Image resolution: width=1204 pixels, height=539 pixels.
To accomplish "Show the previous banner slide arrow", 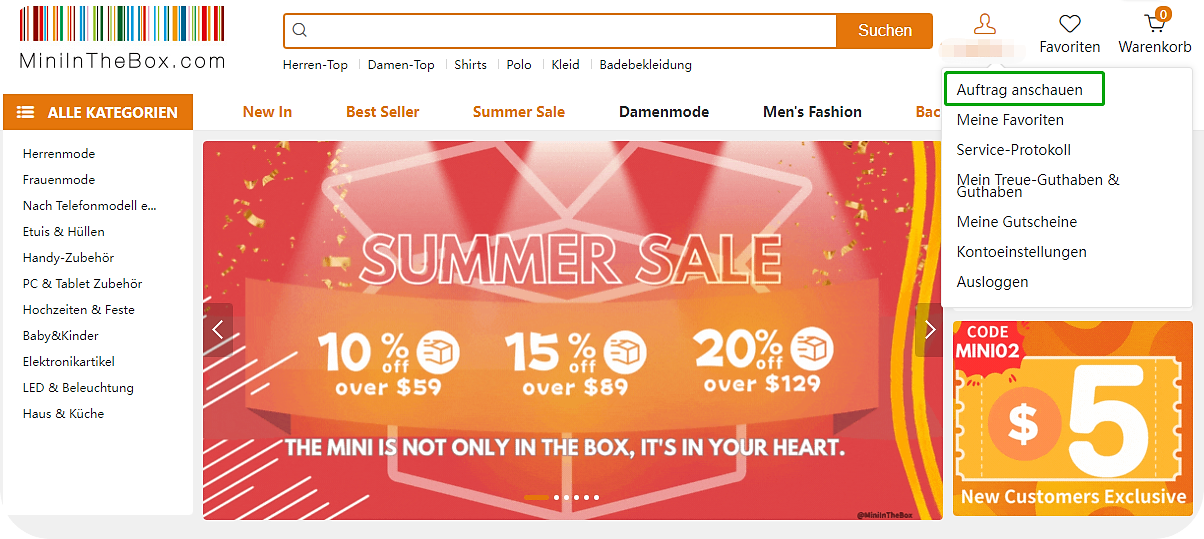I will [217, 330].
